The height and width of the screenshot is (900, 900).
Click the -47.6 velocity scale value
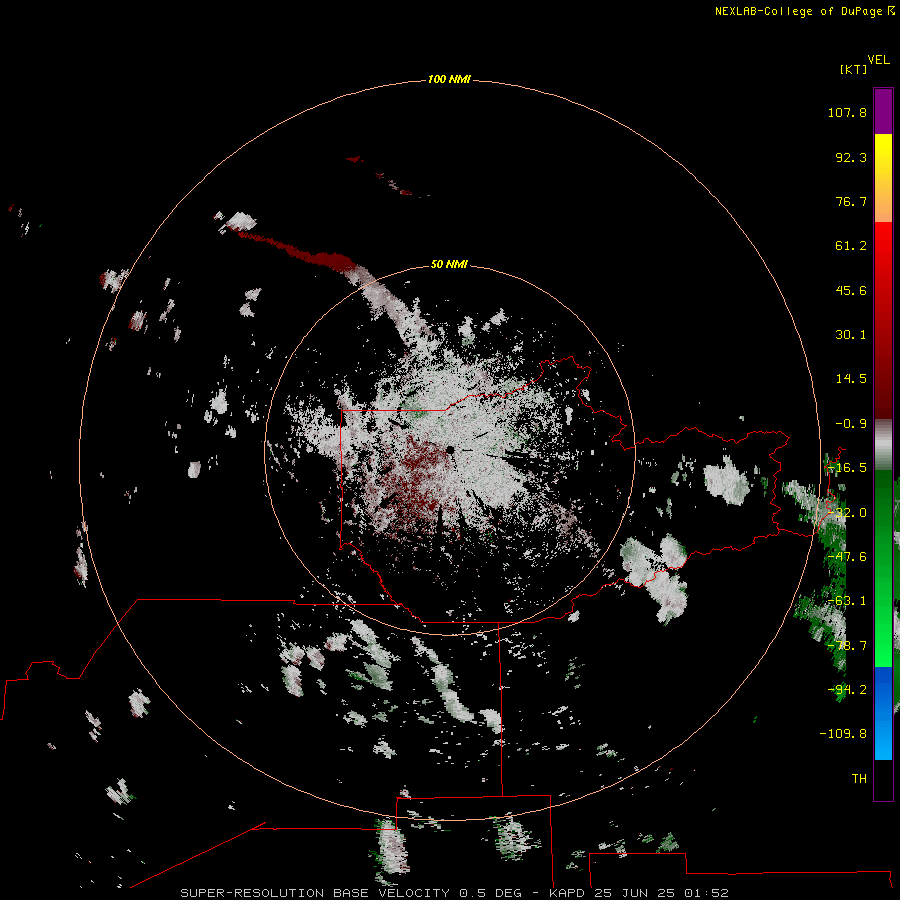pos(847,557)
